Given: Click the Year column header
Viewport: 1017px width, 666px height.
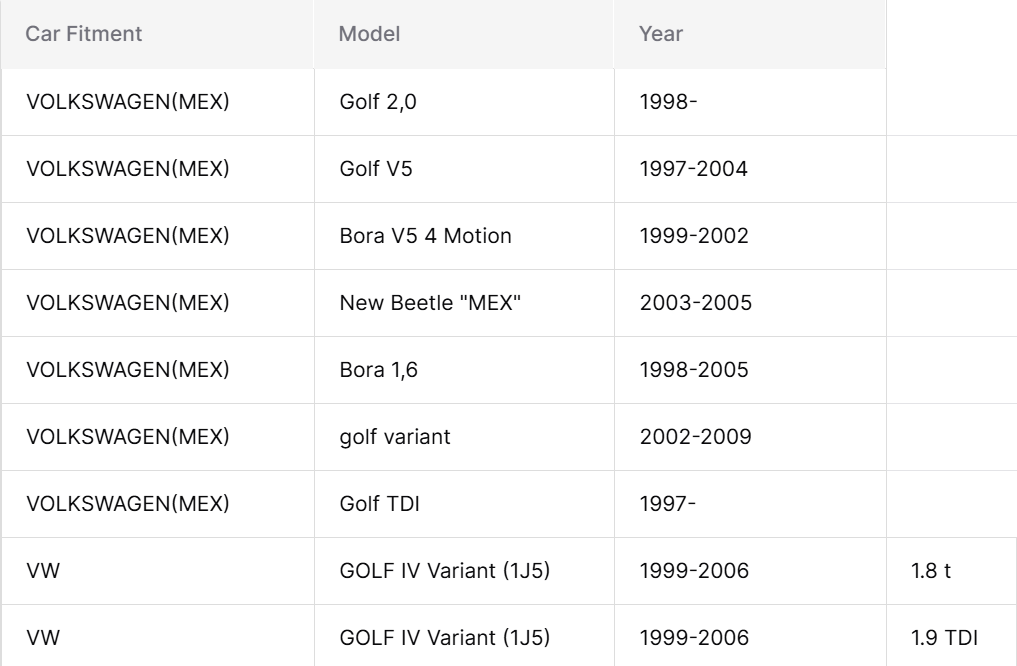Looking at the screenshot, I should point(750,34).
